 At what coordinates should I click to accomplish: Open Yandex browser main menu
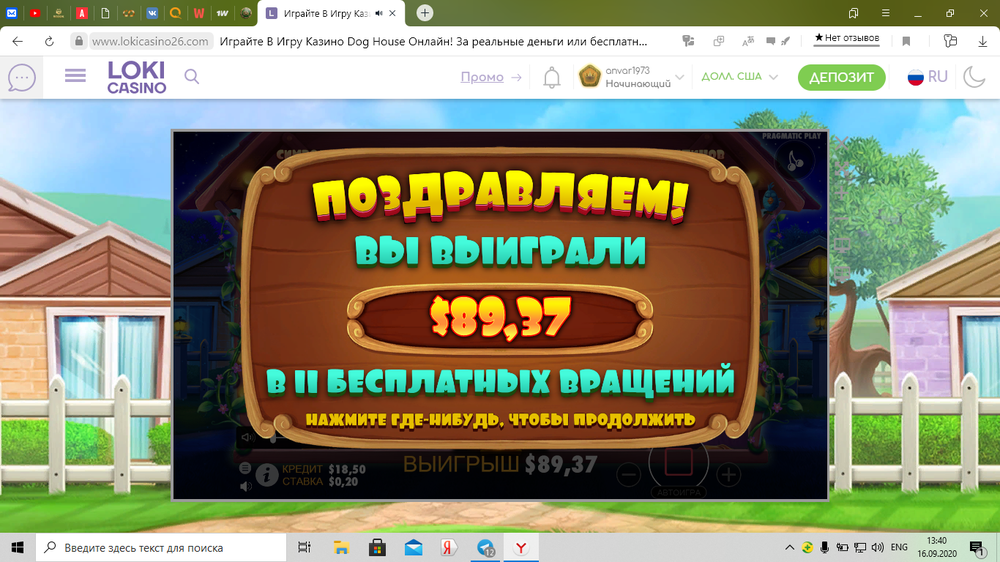point(885,13)
